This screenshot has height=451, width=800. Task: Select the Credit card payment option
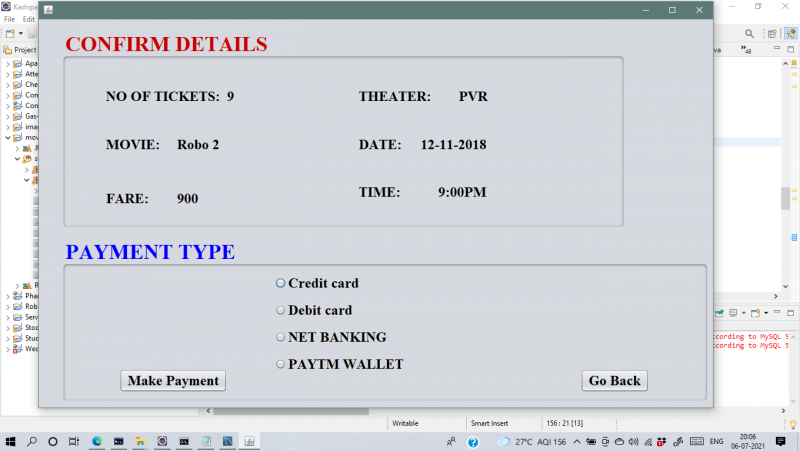click(317, 283)
